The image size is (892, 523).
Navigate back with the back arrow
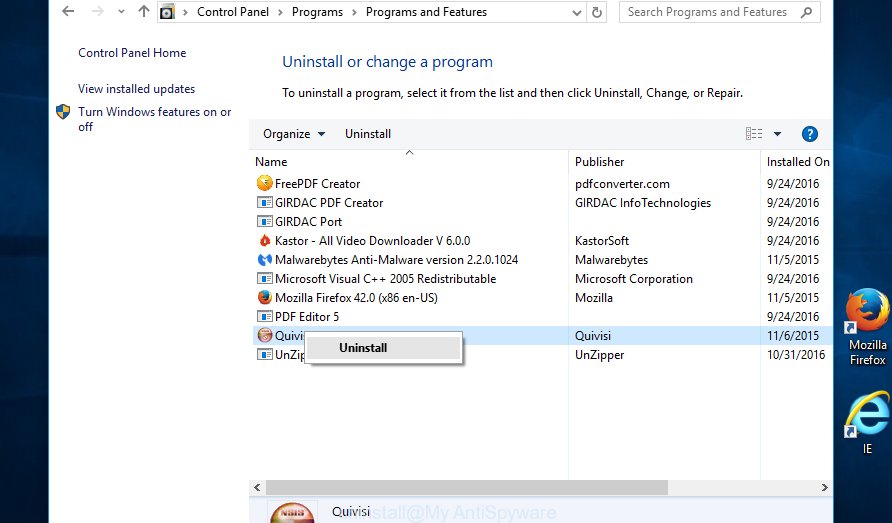point(68,13)
